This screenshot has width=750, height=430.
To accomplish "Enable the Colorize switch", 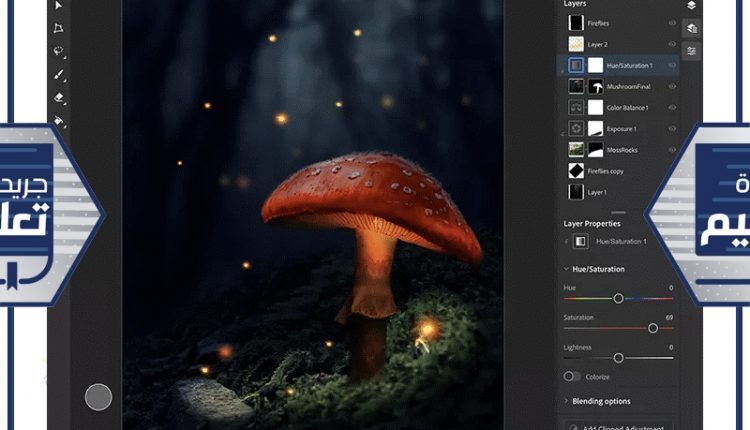I will [x=571, y=376].
